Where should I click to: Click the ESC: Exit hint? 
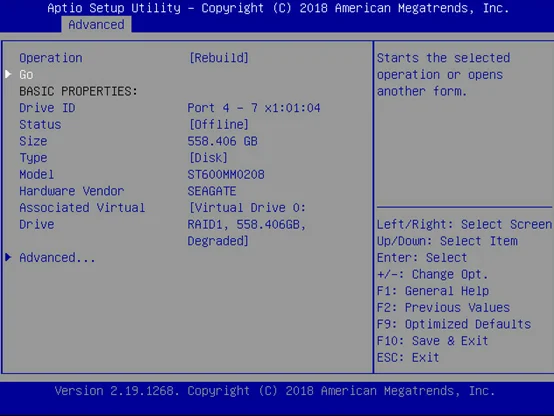click(408, 358)
